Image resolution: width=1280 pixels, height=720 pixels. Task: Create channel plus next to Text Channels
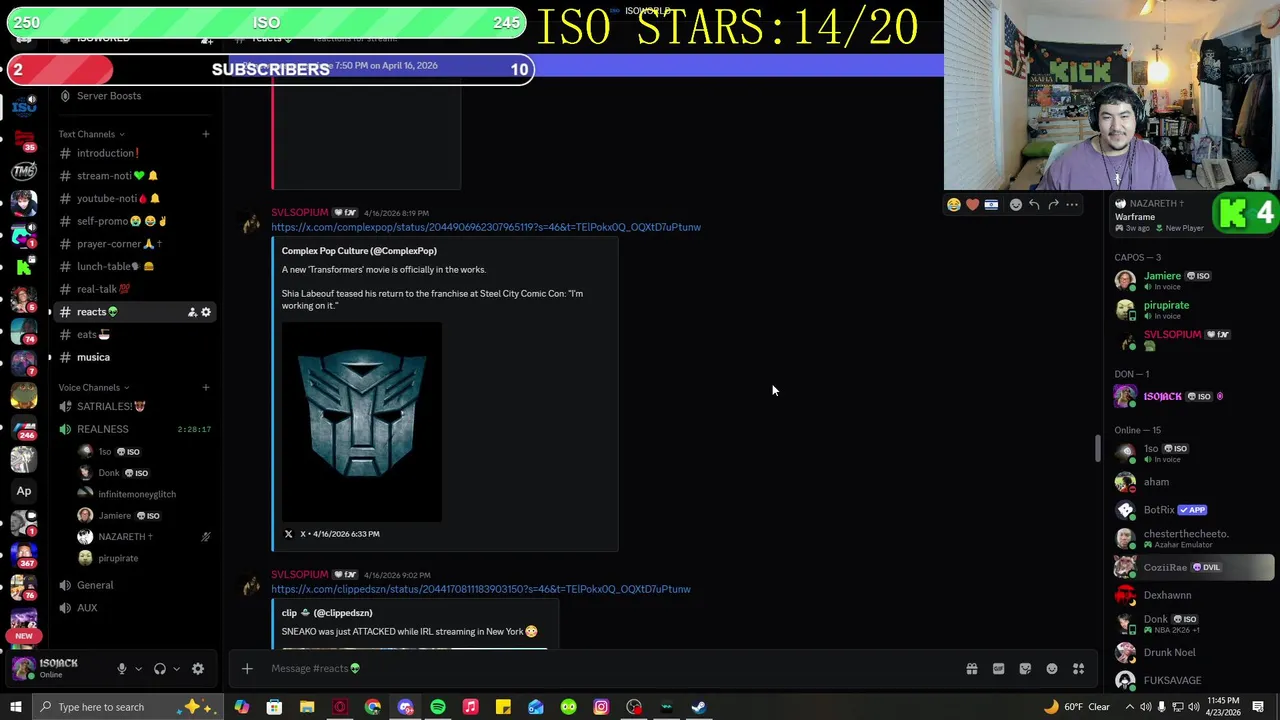(x=206, y=134)
